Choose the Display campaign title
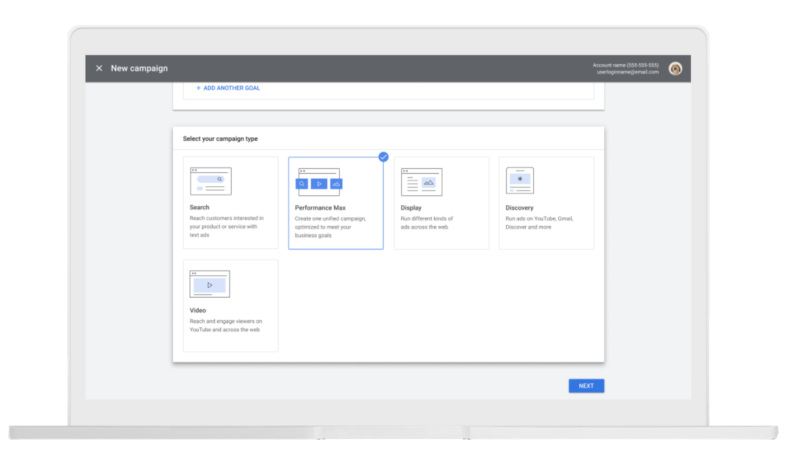This screenshot has height=470, width=801. pos(411,208)
